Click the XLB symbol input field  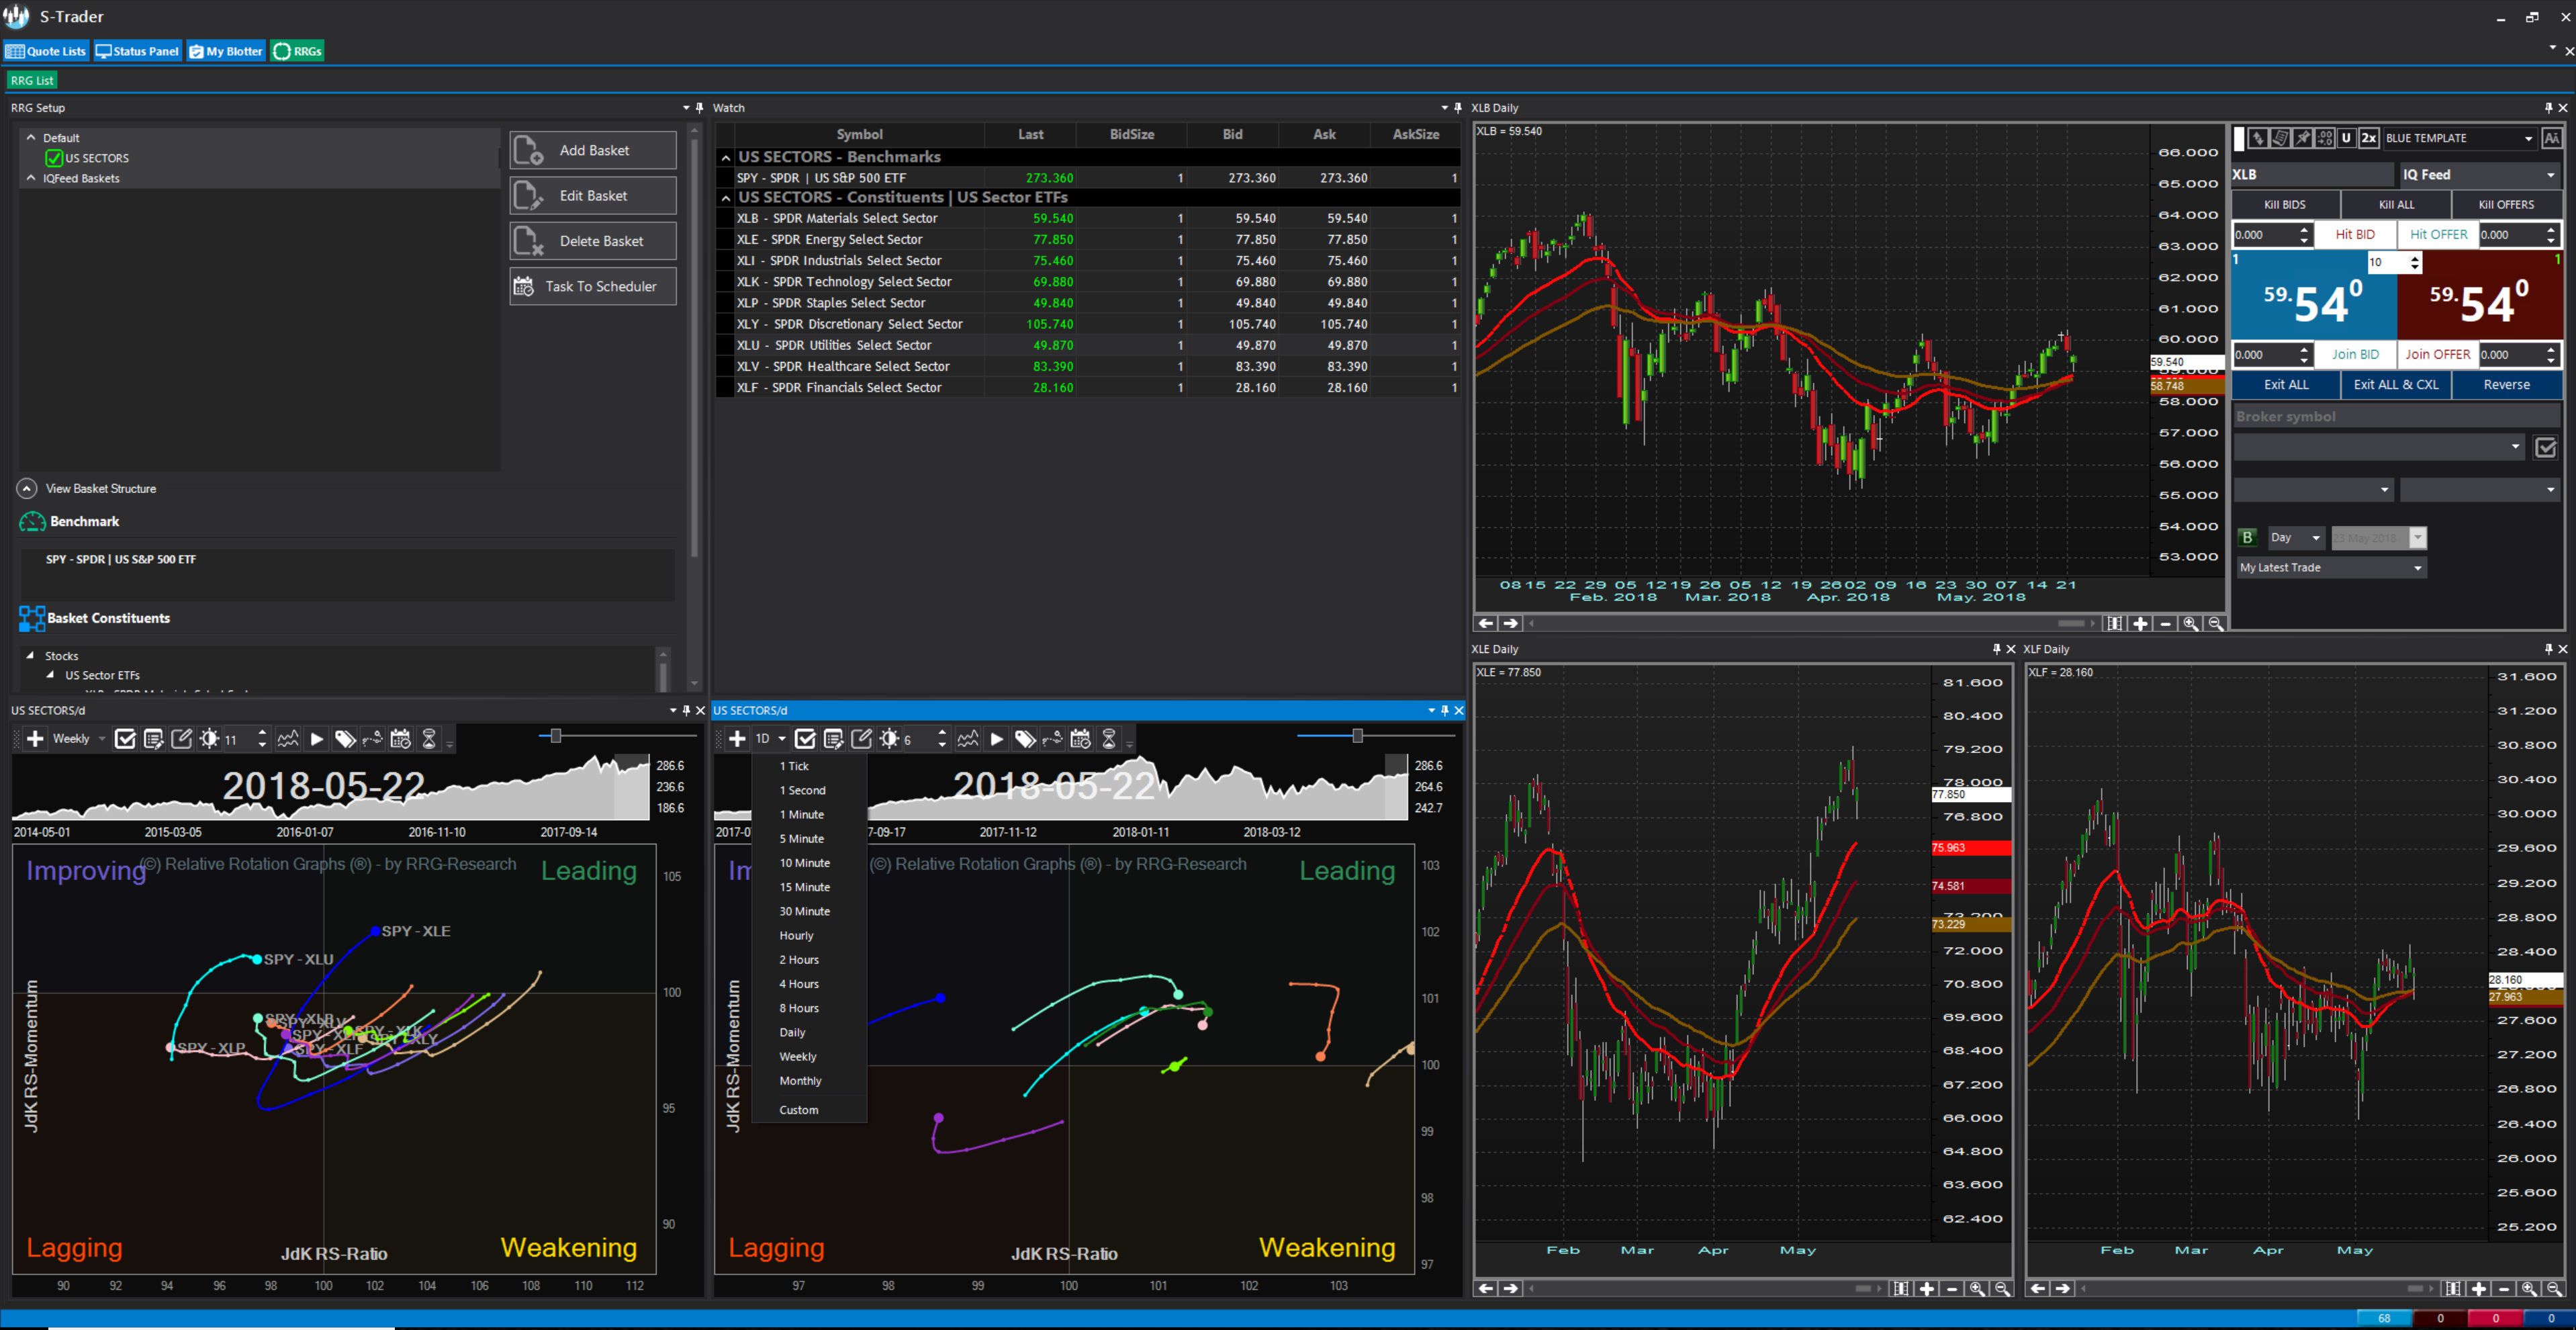(2312, 175)
